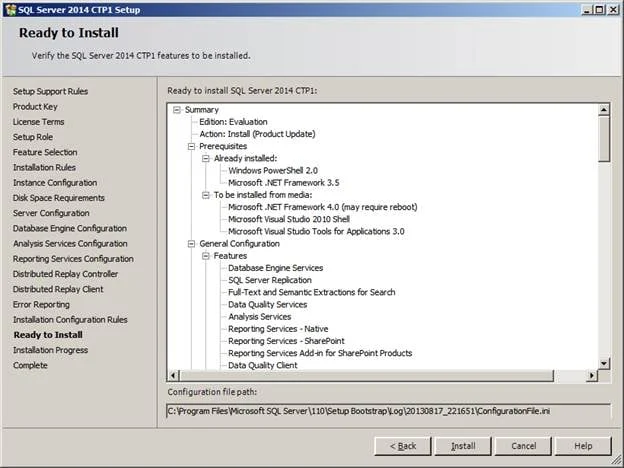624x468 pixels.
Task: Select 'Data Quality Client' row
Action: pos(263,365)
